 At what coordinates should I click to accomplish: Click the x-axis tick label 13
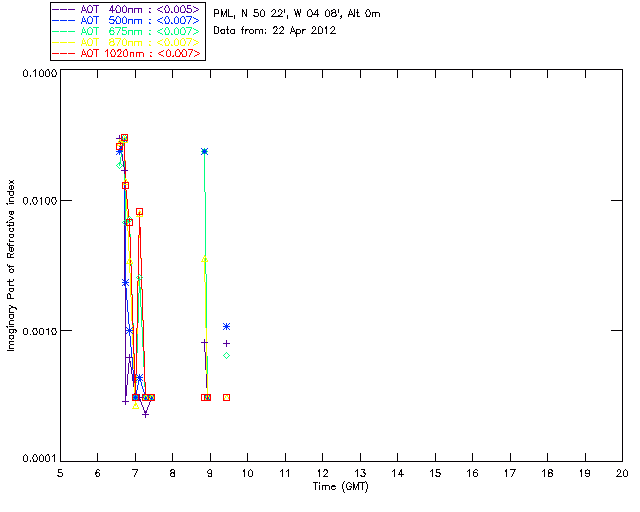point(360,473)
